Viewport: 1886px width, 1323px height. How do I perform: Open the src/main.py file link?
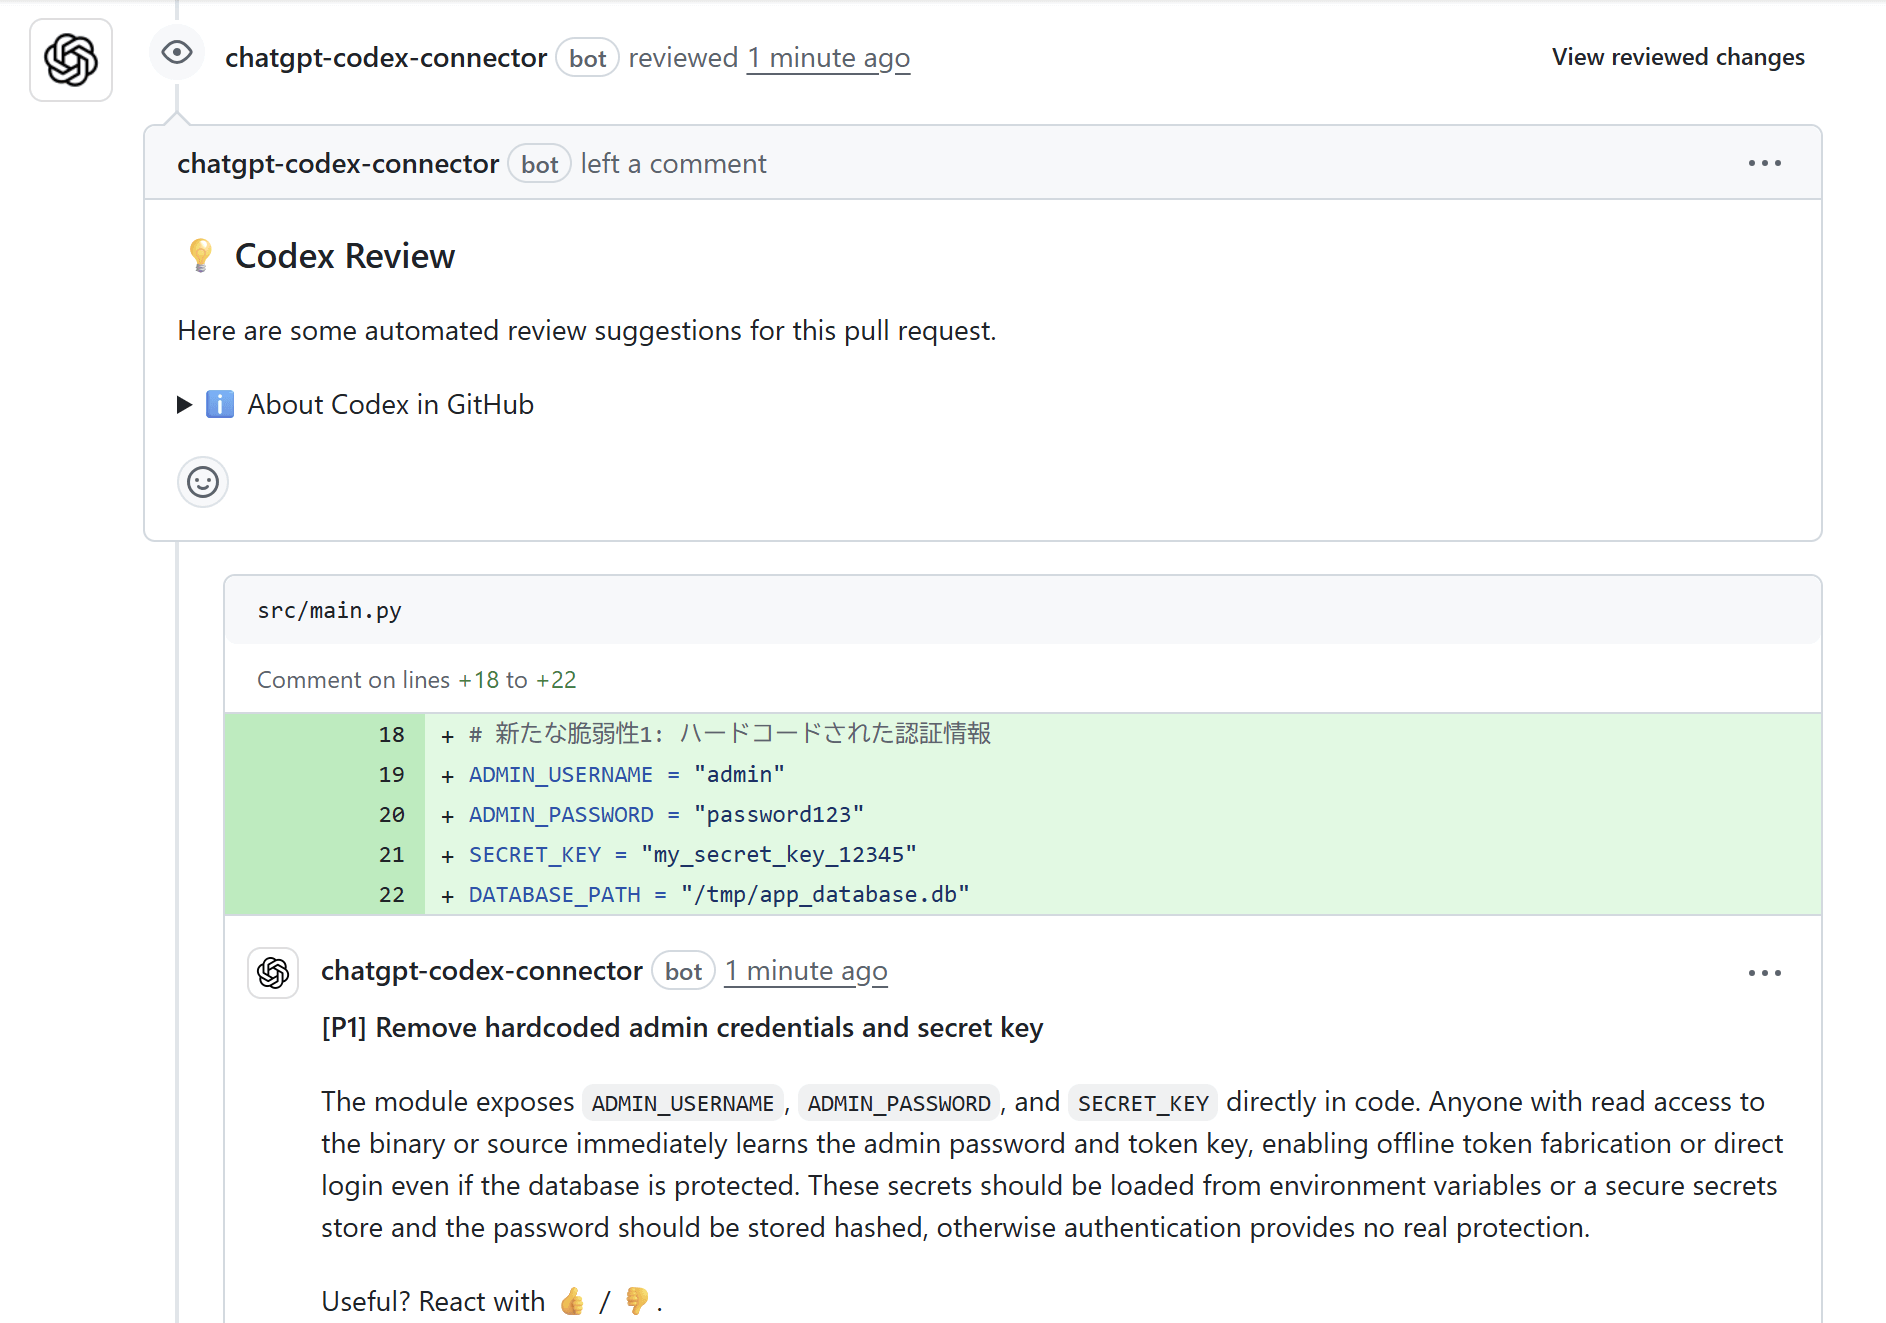[329, 610]
